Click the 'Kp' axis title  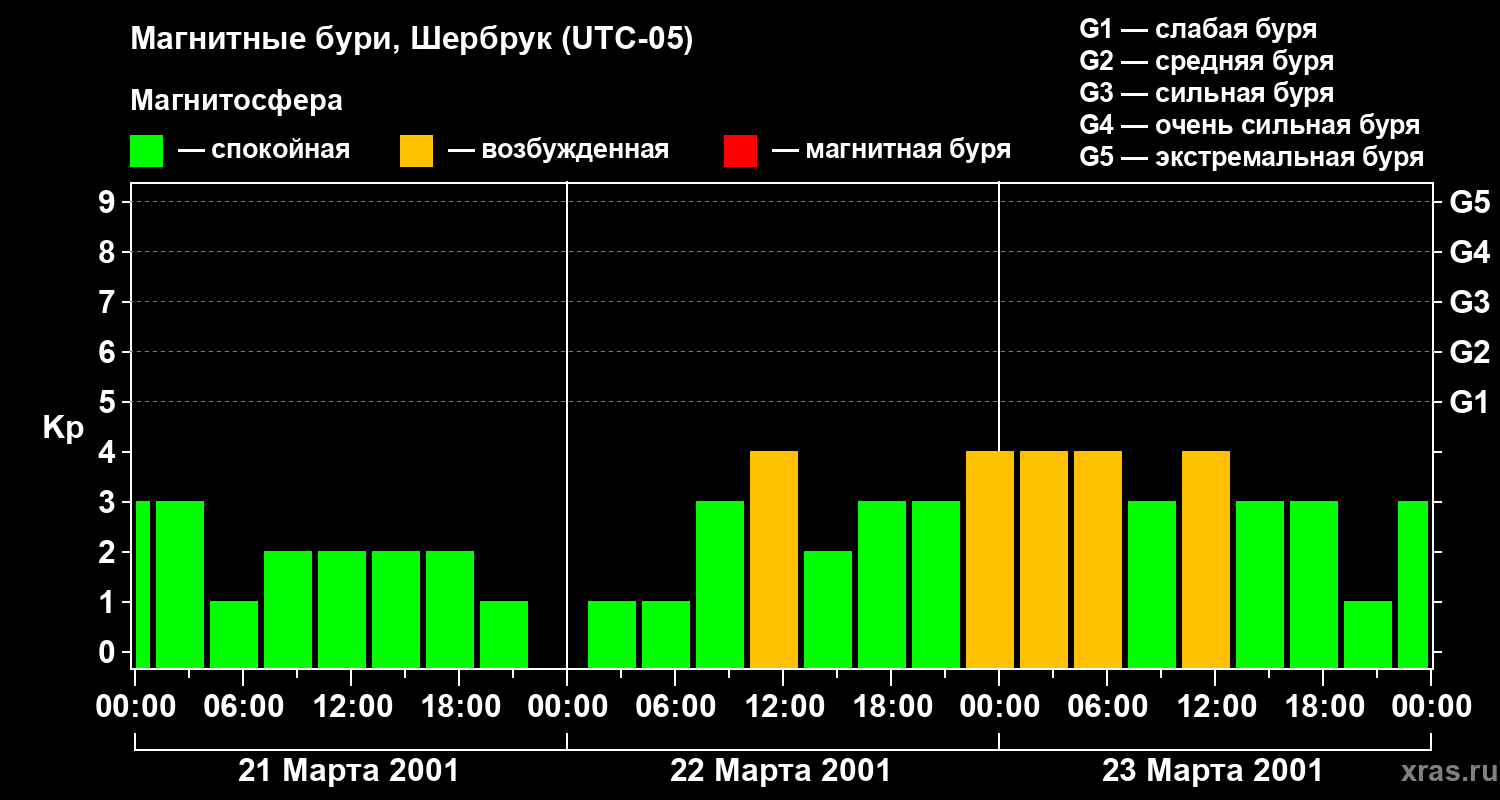point(63,428)
